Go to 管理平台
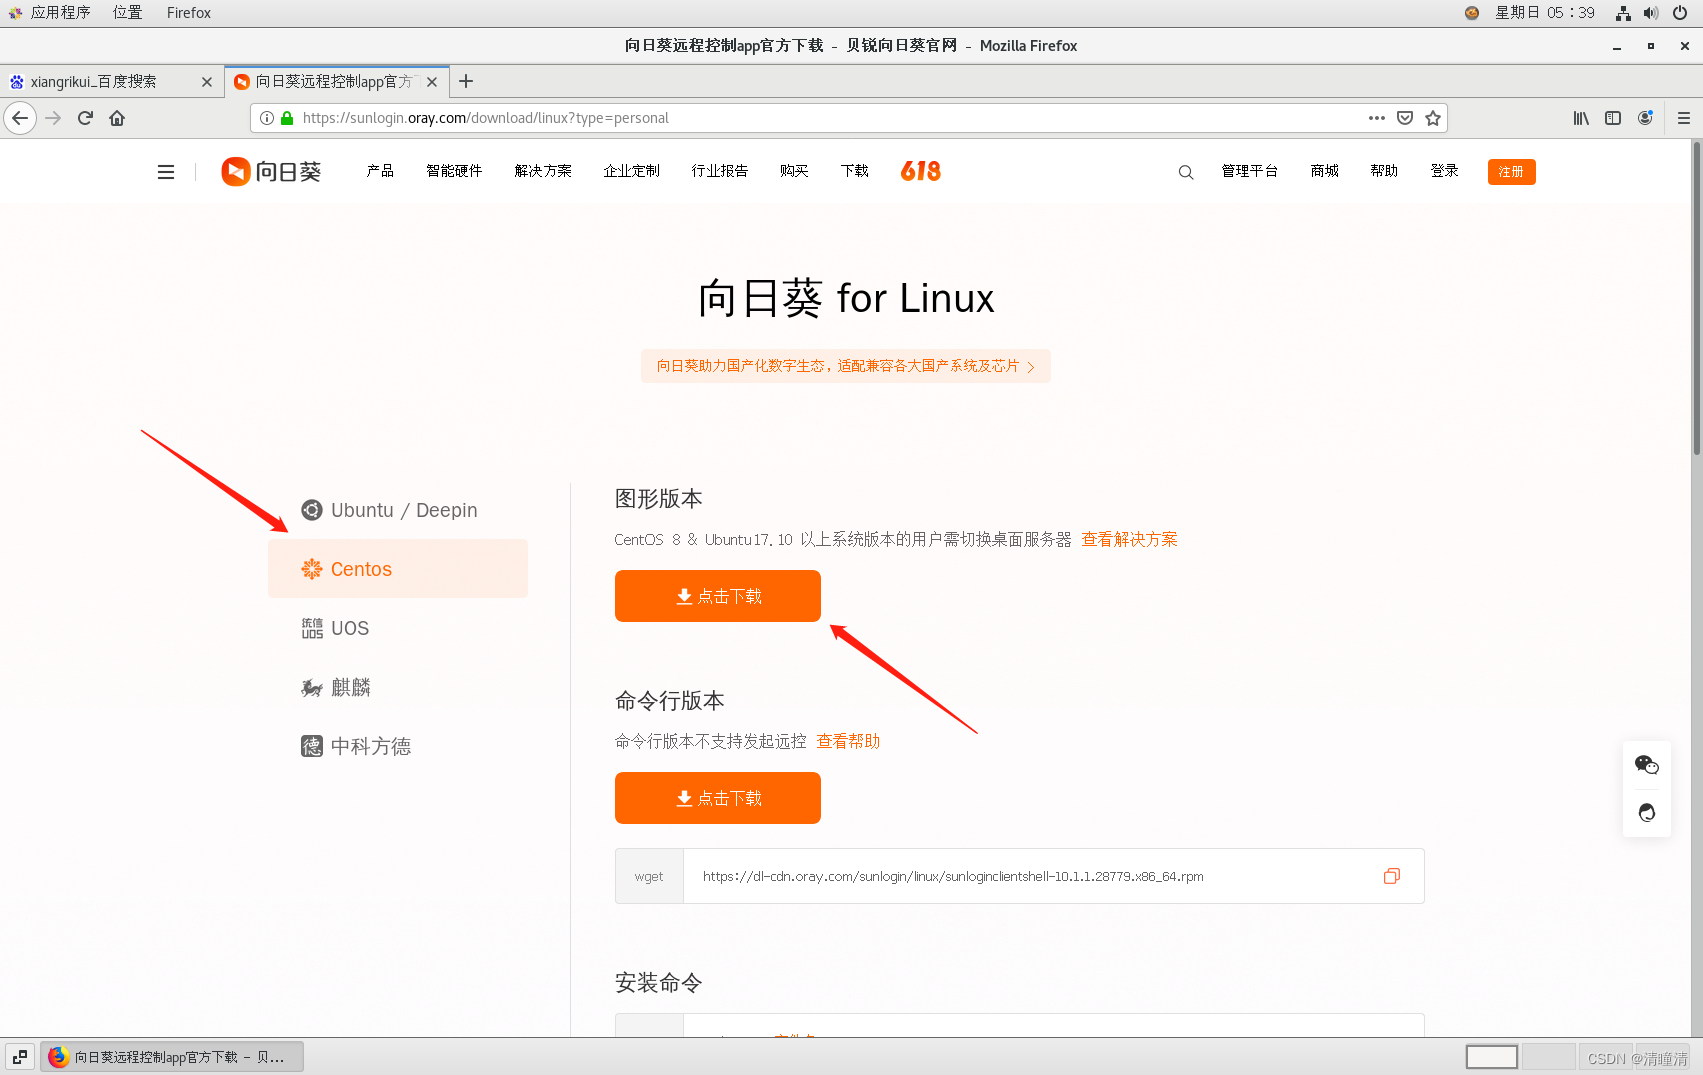1703x1075 pixels. pyautogui.click(x=1250, y=171)
